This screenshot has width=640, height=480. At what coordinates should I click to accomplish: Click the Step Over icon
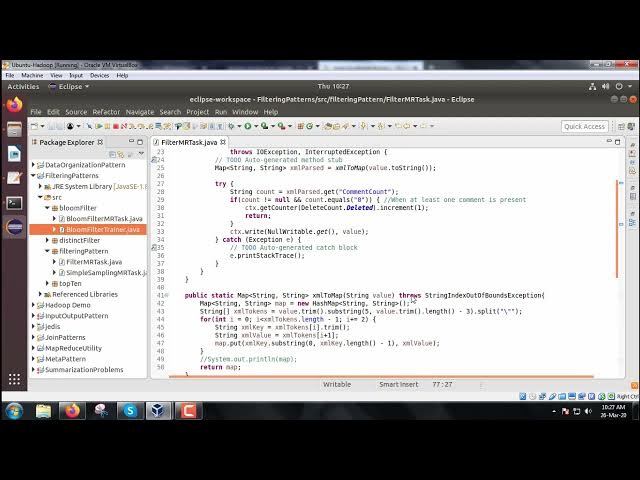(142, 126)
